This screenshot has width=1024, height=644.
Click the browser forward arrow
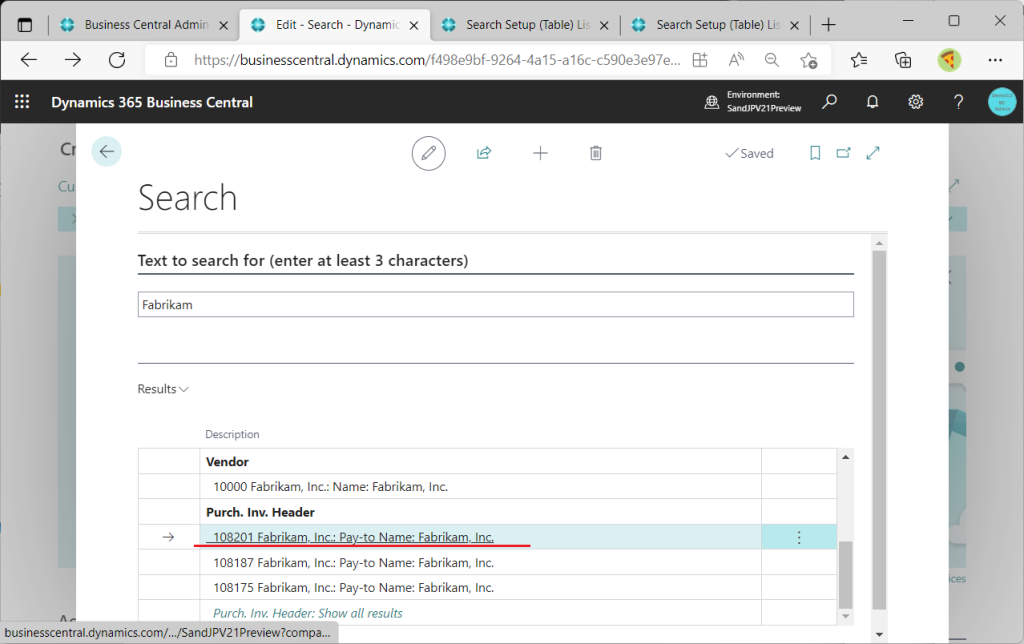click(73, 60)
